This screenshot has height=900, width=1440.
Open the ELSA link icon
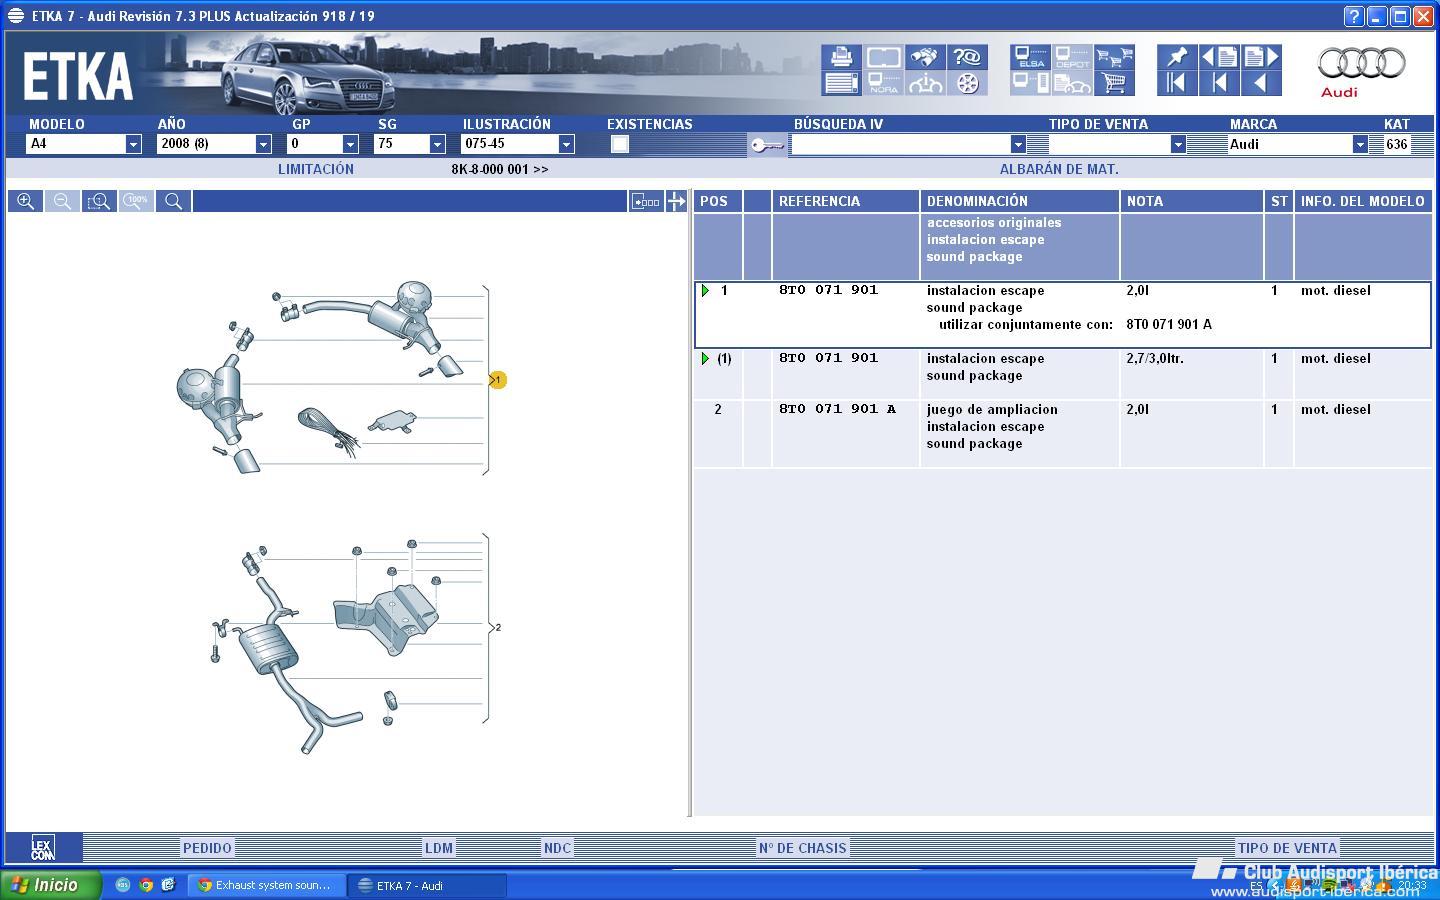pyautogui.click(x=1030, y=57)
